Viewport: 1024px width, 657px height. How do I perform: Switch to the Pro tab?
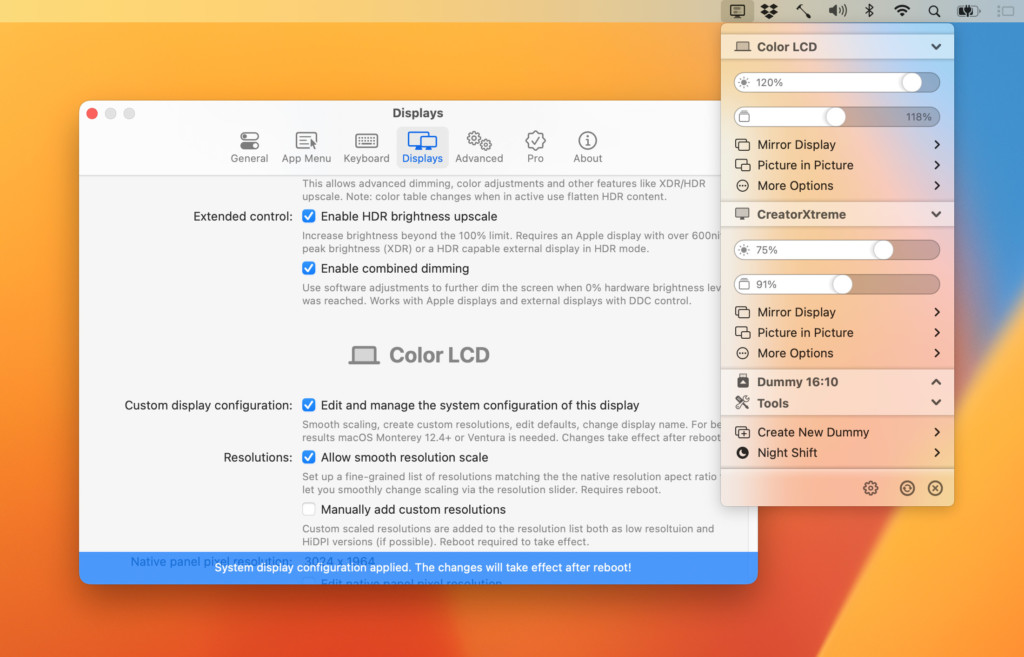pos(535,148)
